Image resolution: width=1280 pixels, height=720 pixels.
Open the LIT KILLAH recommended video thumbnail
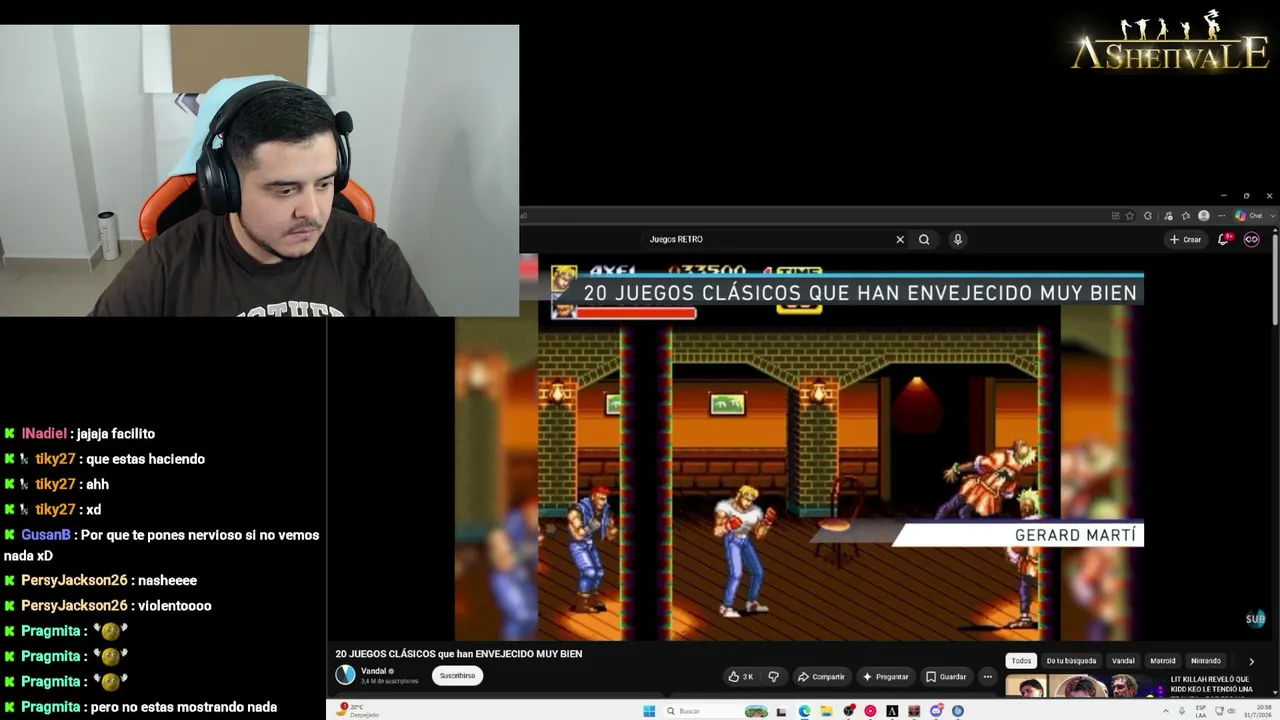pyautogui.click(x=1085, y=687)
